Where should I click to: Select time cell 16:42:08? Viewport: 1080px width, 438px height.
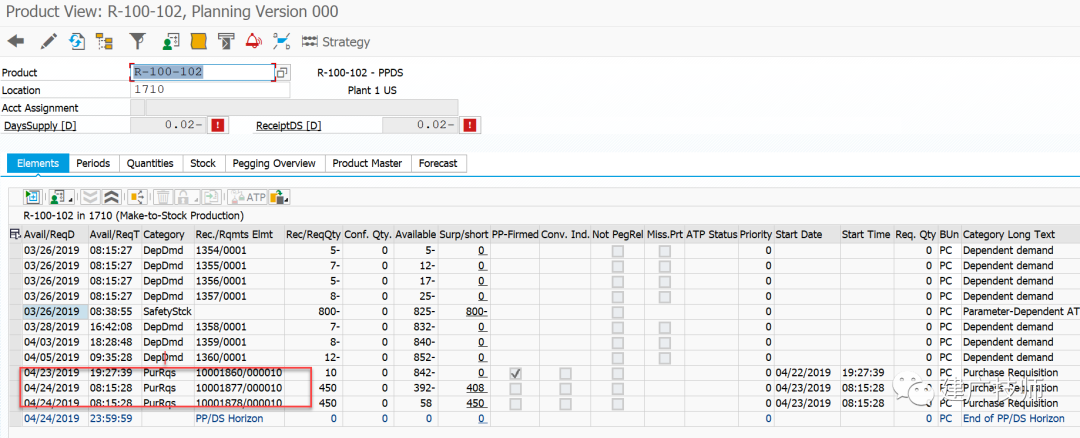114,327
